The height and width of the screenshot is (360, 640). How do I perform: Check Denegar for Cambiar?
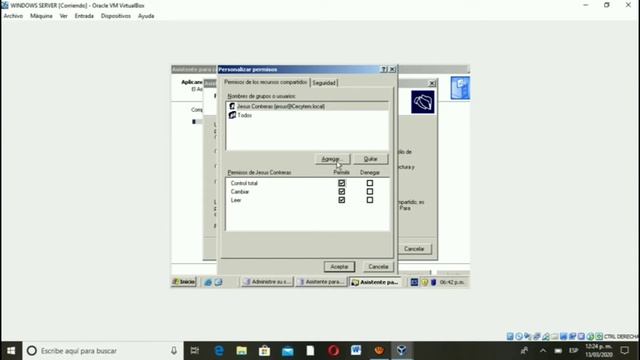(370, 191)
